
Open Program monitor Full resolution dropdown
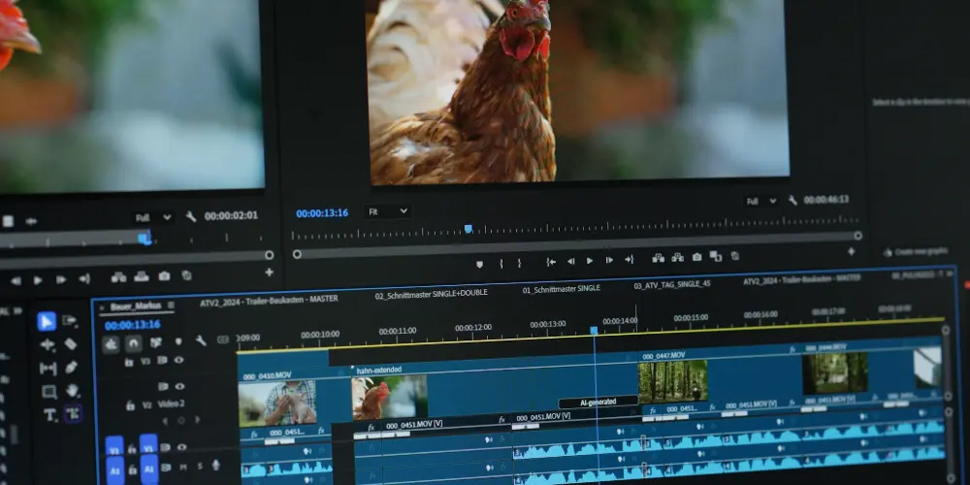coord(760,200)
